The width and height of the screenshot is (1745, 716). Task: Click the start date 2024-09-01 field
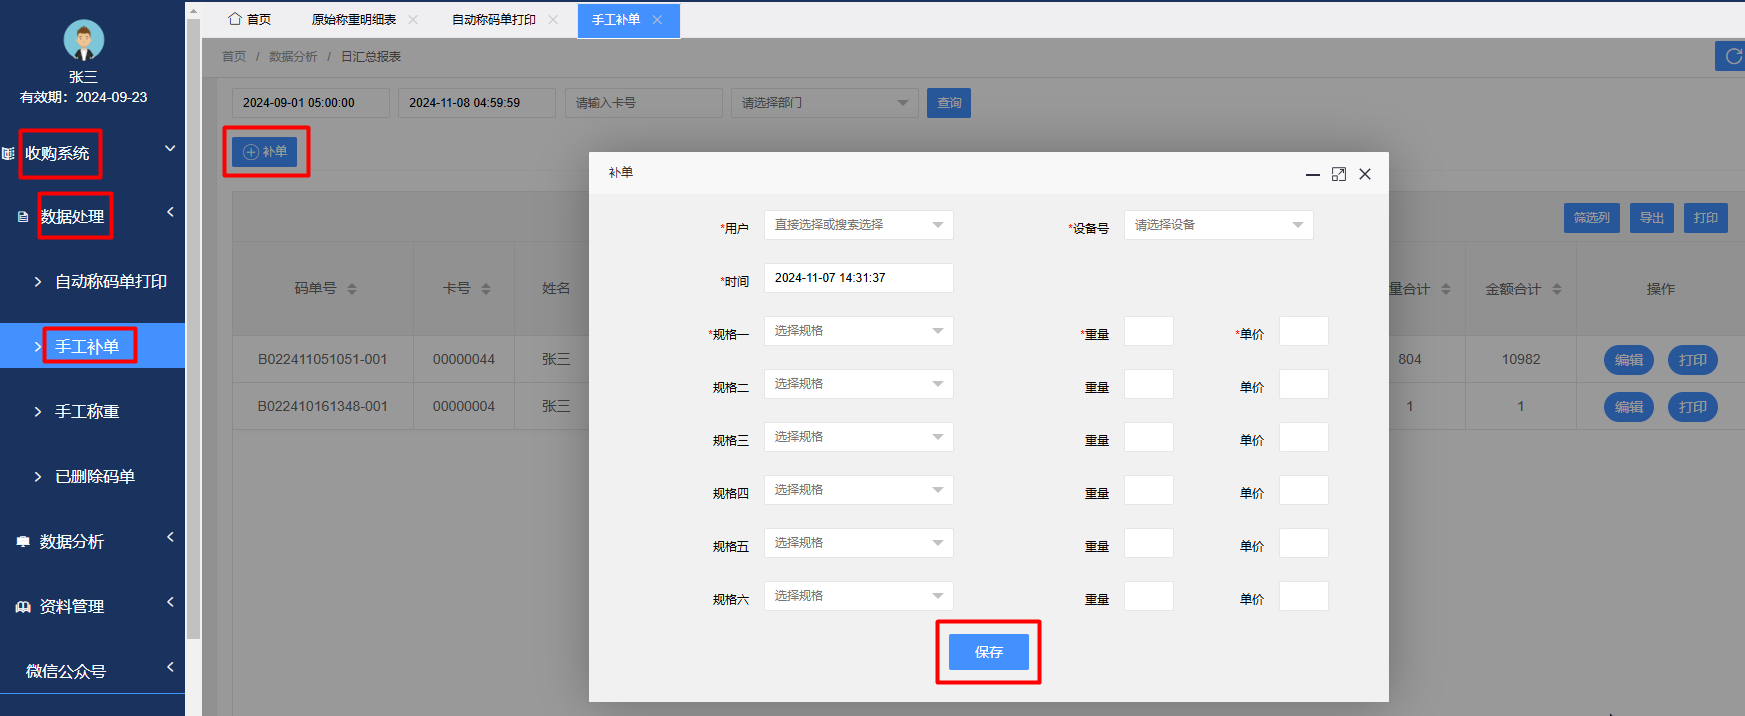click(x=311, y=103)
